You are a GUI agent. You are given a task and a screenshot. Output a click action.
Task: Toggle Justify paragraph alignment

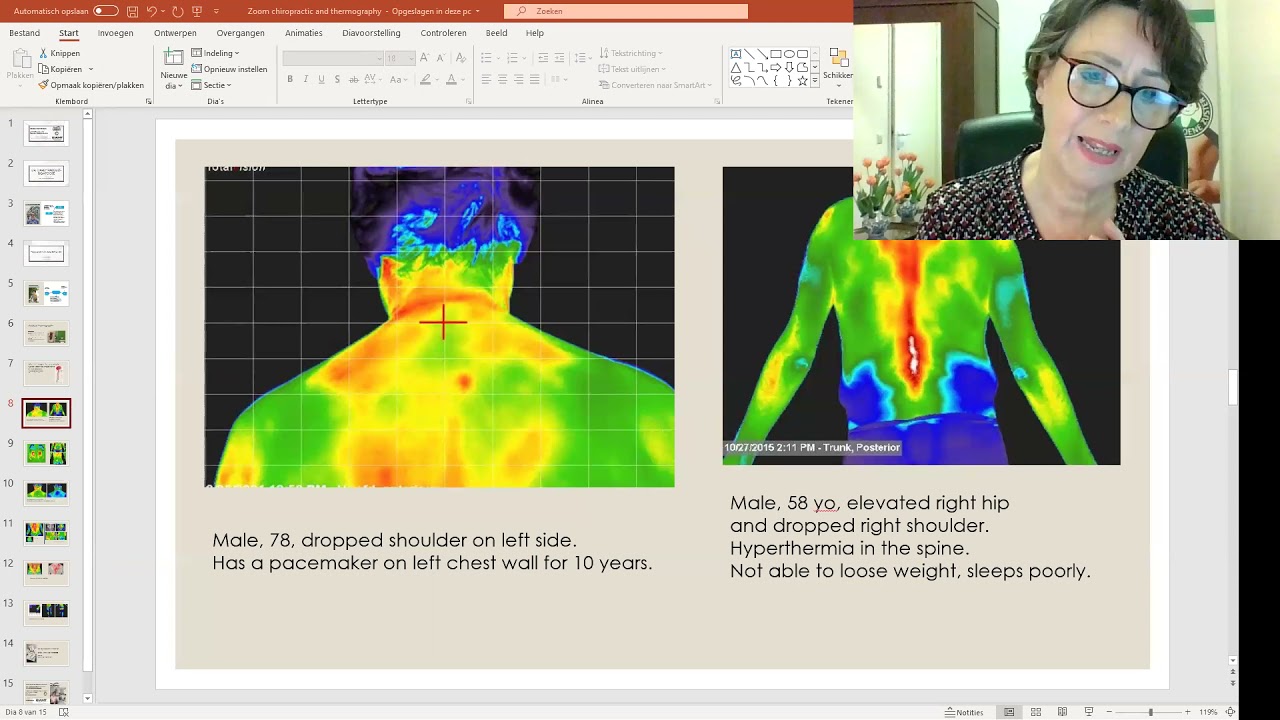tap(534, 79)
